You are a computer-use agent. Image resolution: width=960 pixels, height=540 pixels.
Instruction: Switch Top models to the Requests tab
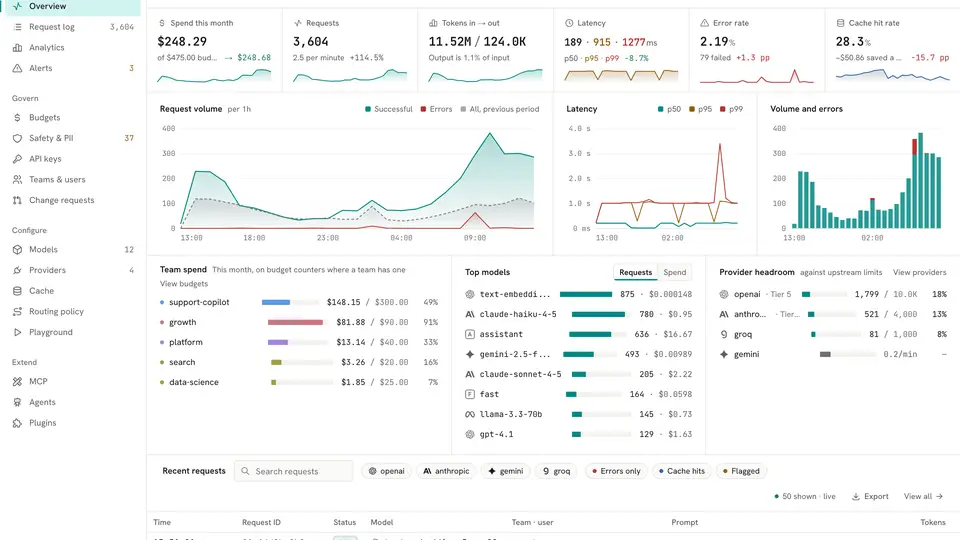(635, 272)
